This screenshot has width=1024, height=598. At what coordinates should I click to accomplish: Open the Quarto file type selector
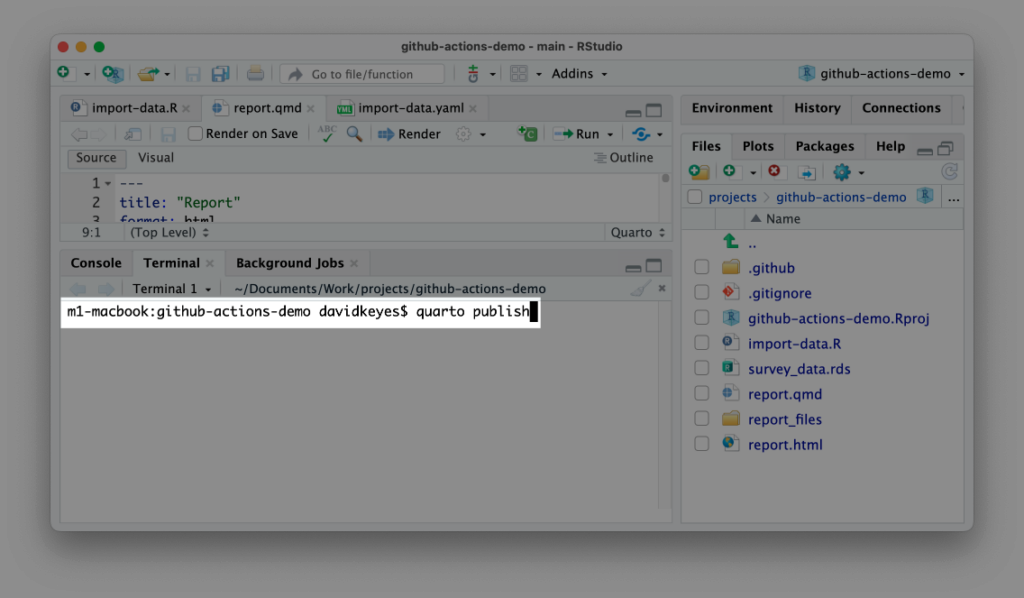[637, 232]
